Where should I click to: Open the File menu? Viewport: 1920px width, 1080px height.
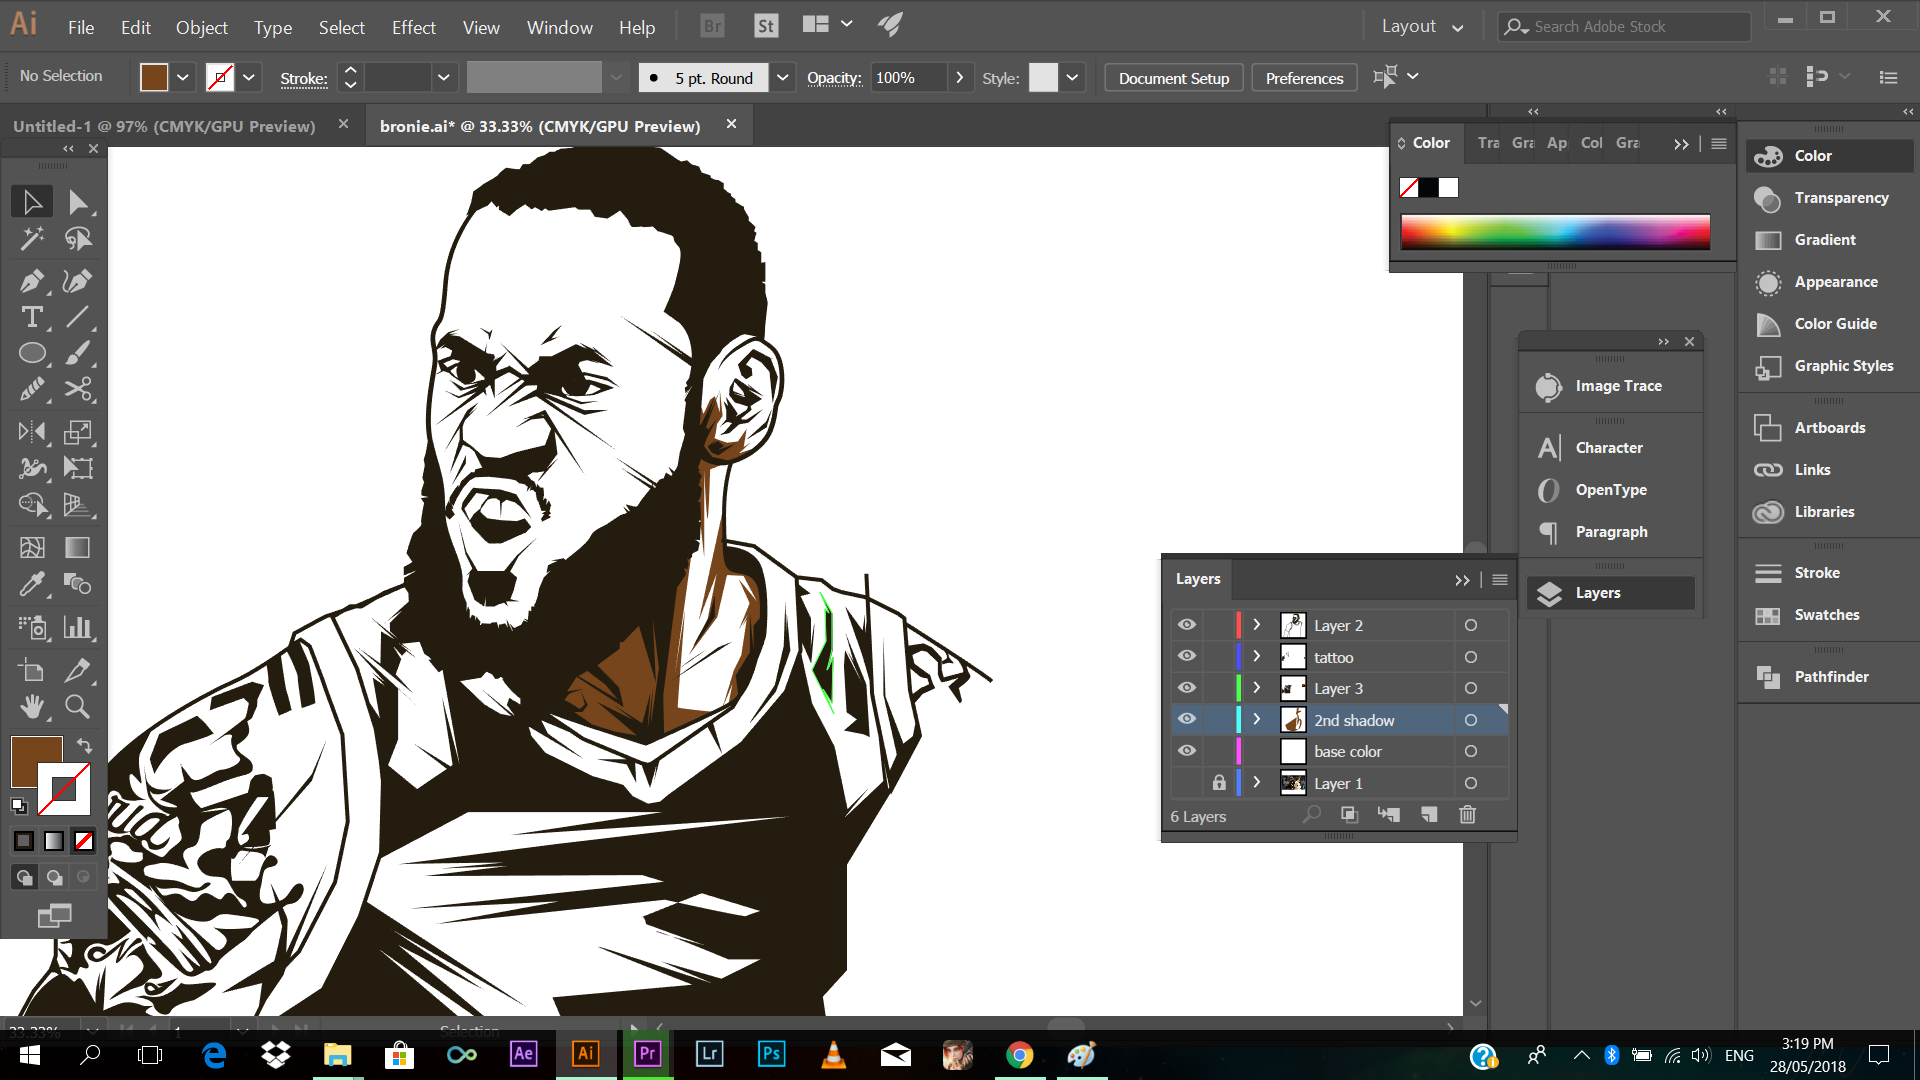(x=81, y=27)
